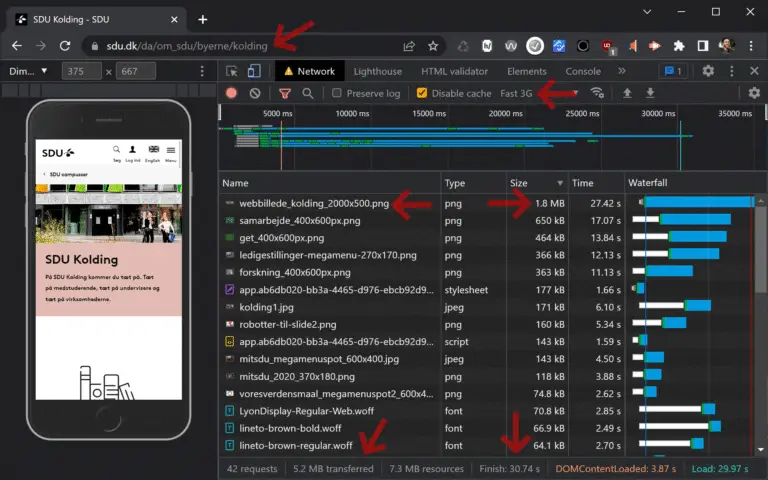Sort by the Name column header

coord(330,183)
